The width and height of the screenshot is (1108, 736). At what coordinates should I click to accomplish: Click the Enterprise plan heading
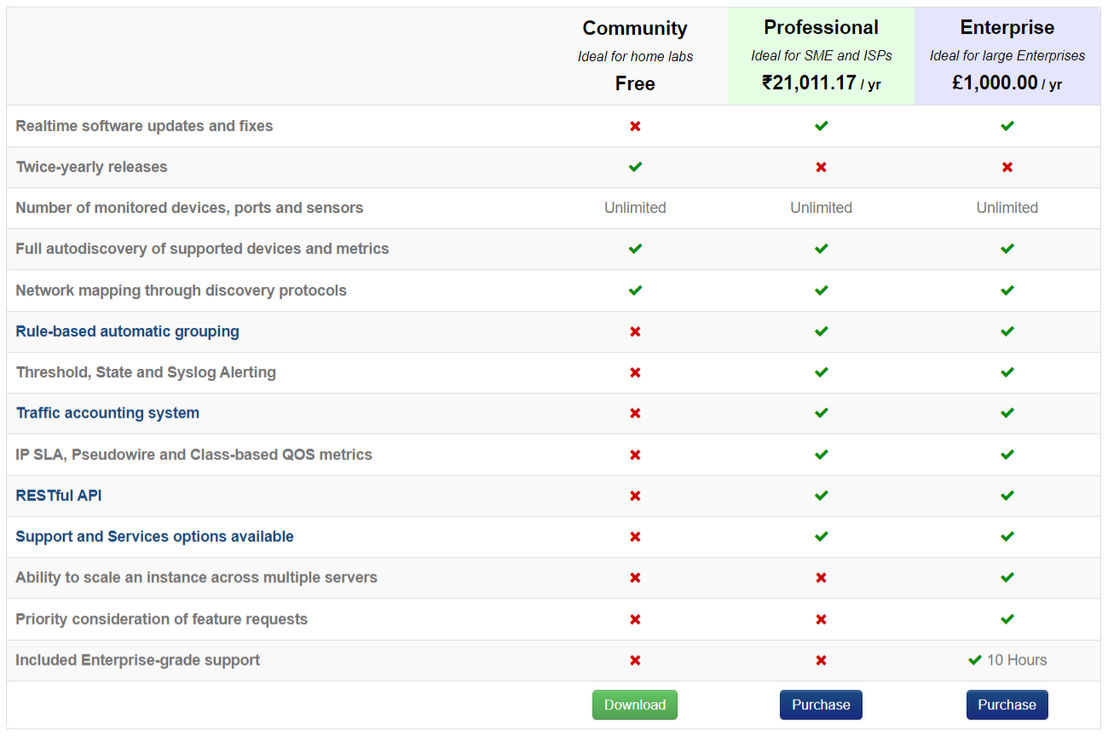click(1007, 28)
